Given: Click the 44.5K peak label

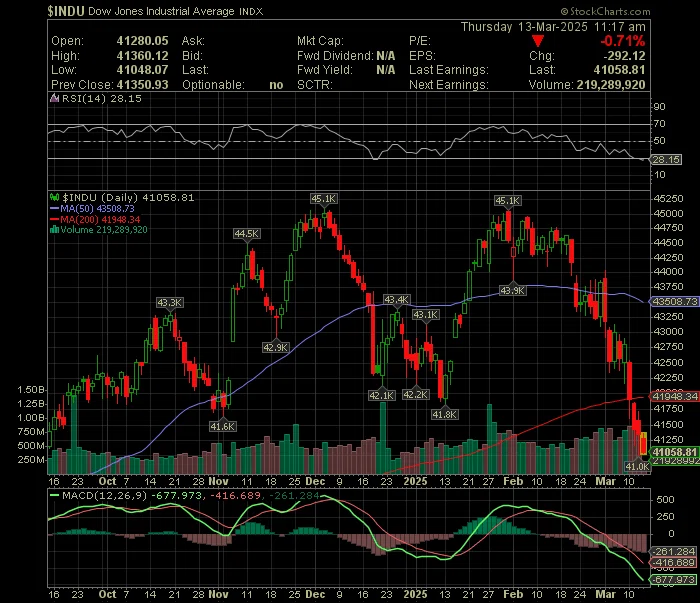Looking at the screenshot, I should (246, 234).
